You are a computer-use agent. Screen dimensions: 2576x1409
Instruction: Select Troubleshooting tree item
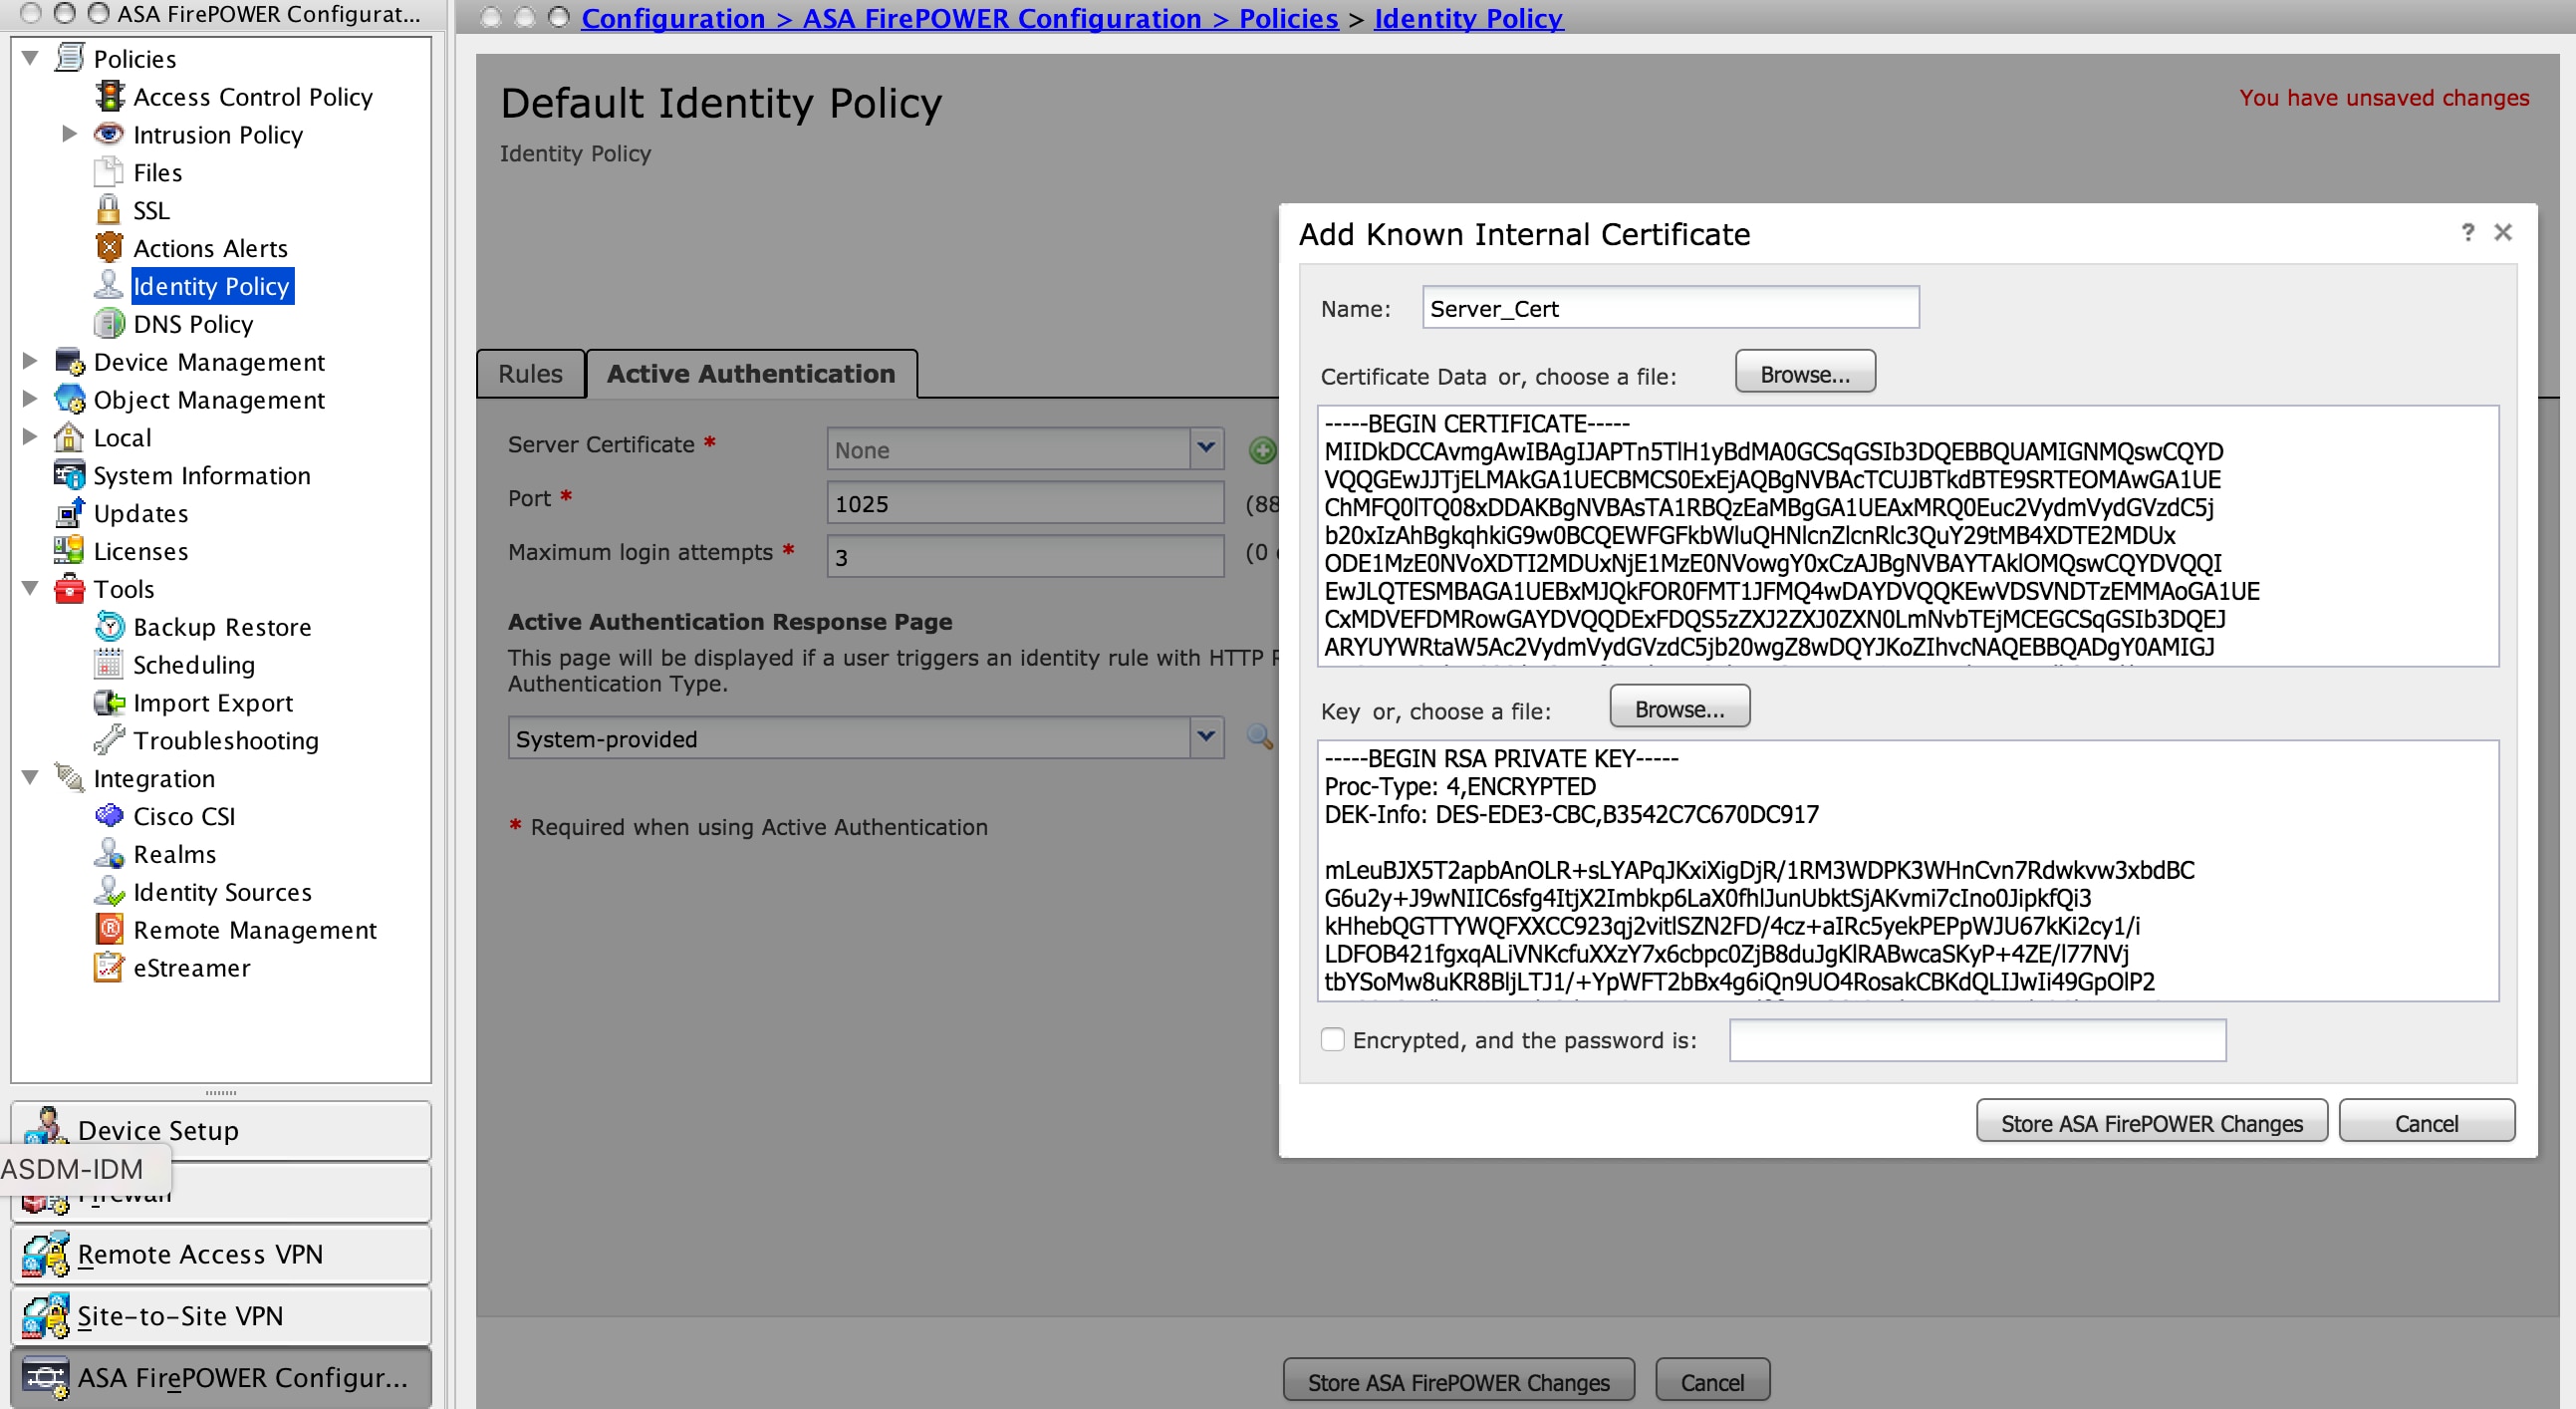(226, 741)
